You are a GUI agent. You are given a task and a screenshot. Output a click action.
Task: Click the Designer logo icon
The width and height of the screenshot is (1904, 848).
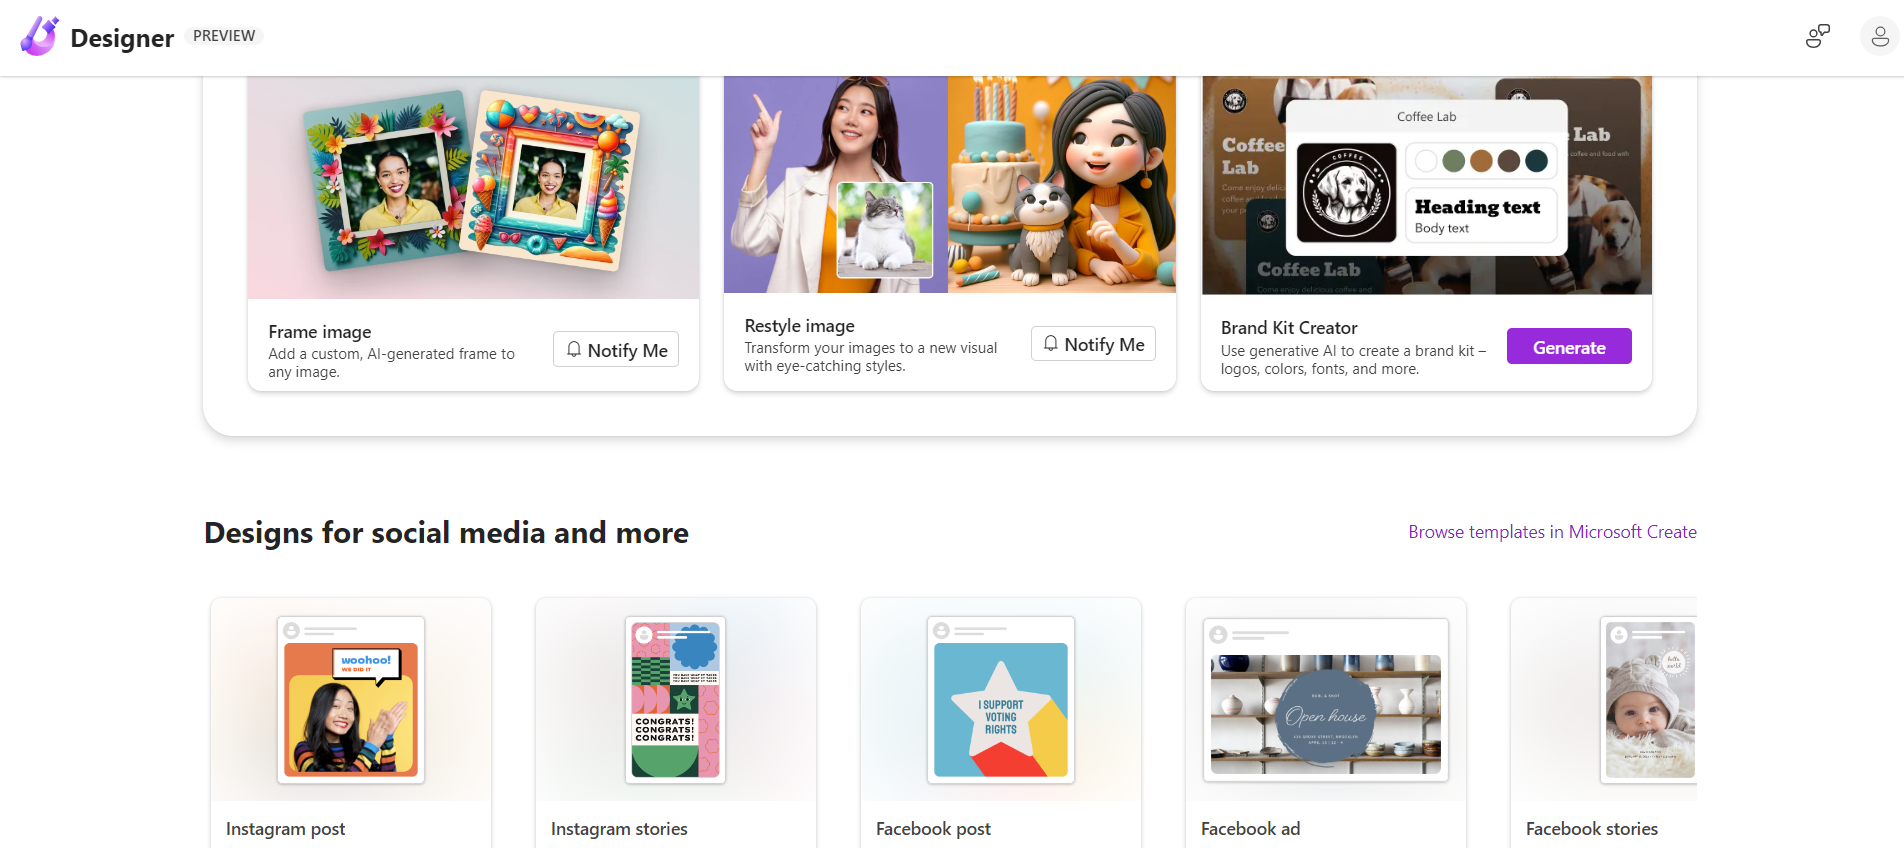coord(40,37)
